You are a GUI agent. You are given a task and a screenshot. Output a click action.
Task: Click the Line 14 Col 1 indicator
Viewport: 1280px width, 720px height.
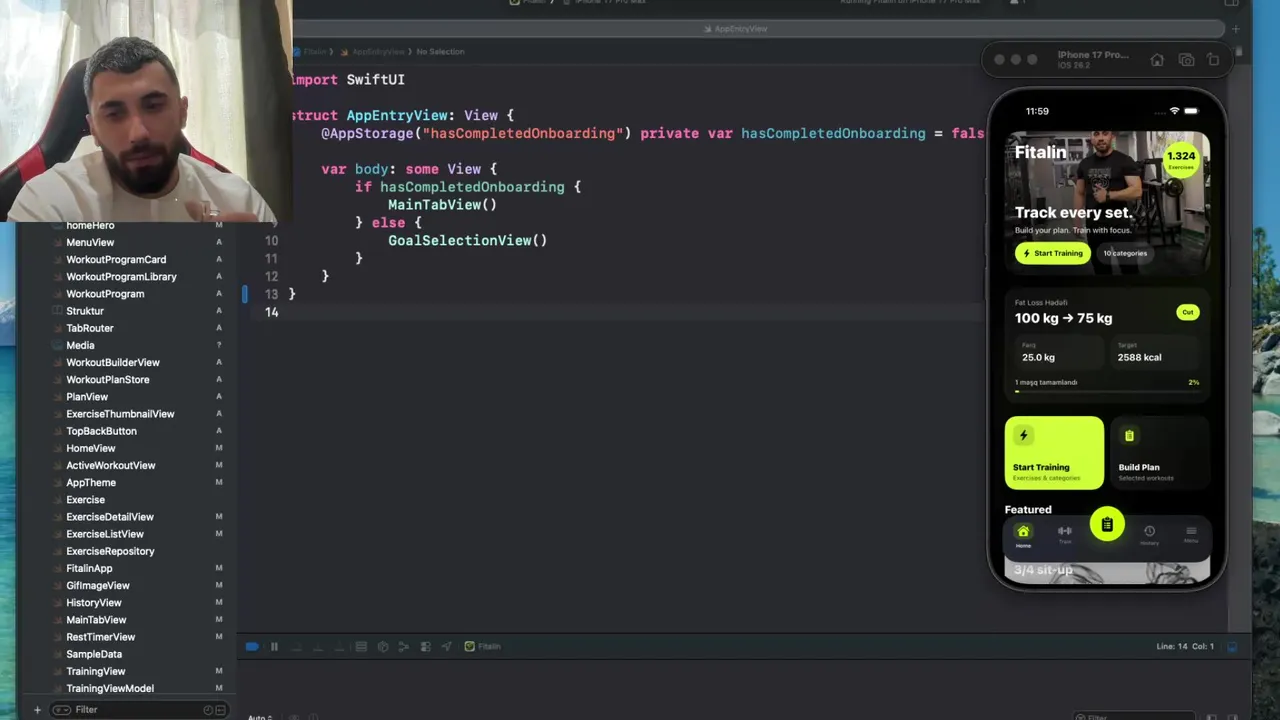point(1185,647)
